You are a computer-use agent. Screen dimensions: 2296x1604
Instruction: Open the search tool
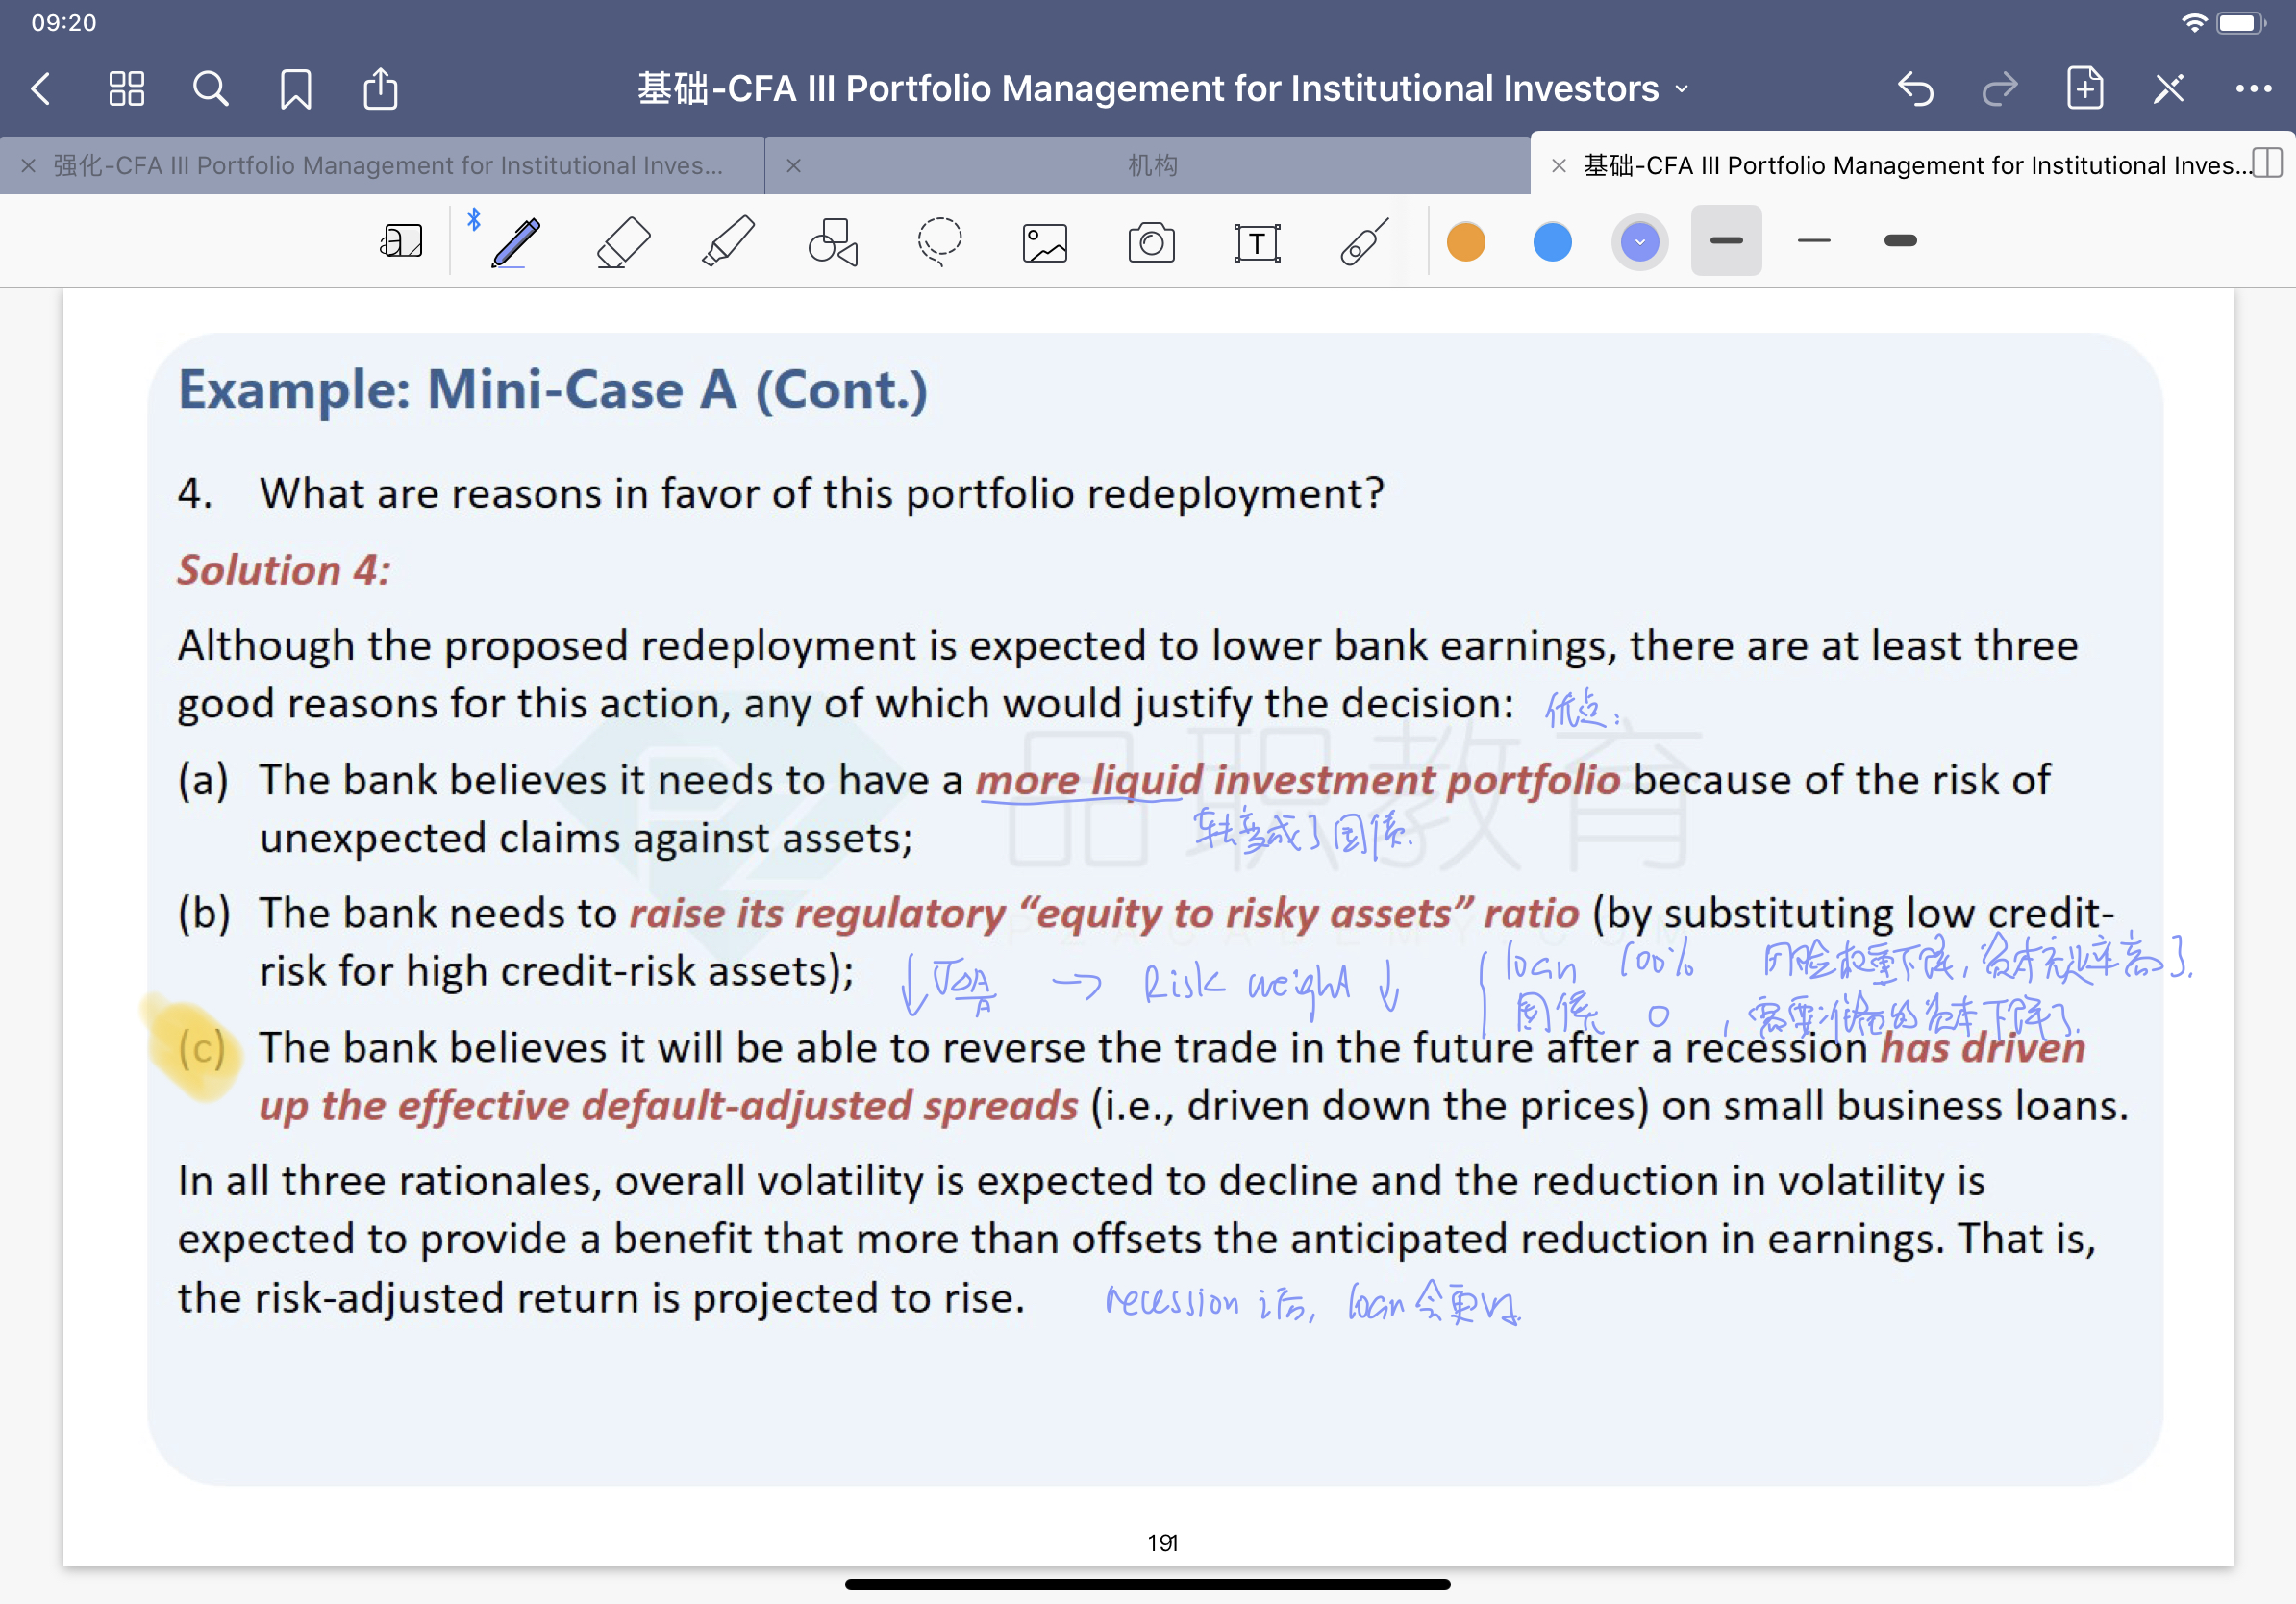coord(210,89)
